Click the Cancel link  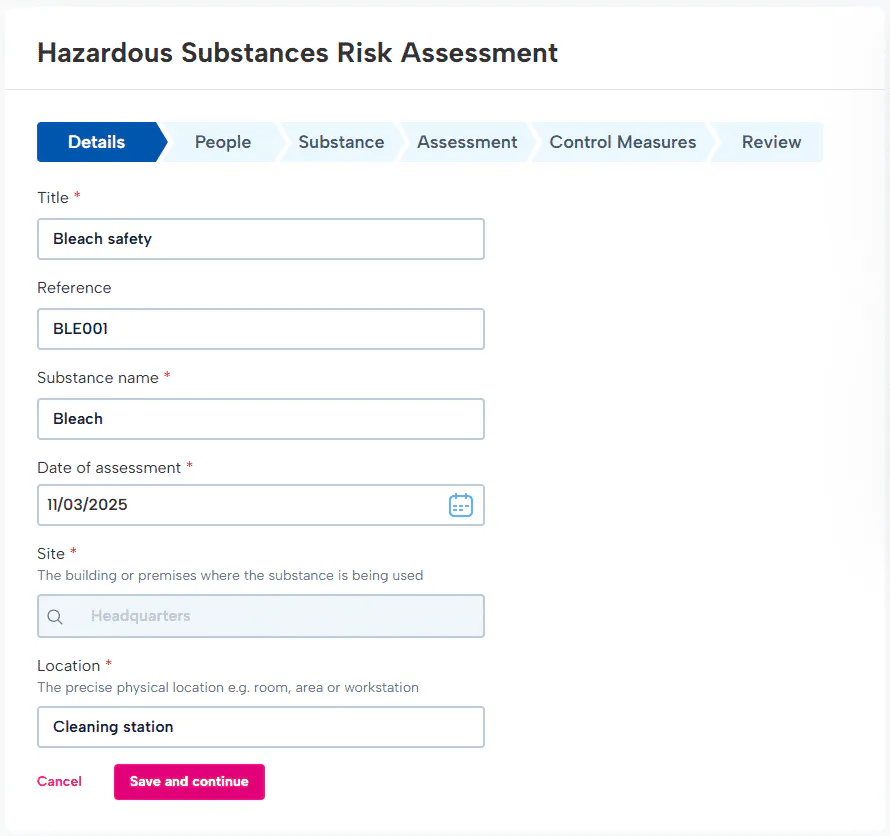[59, 782]
